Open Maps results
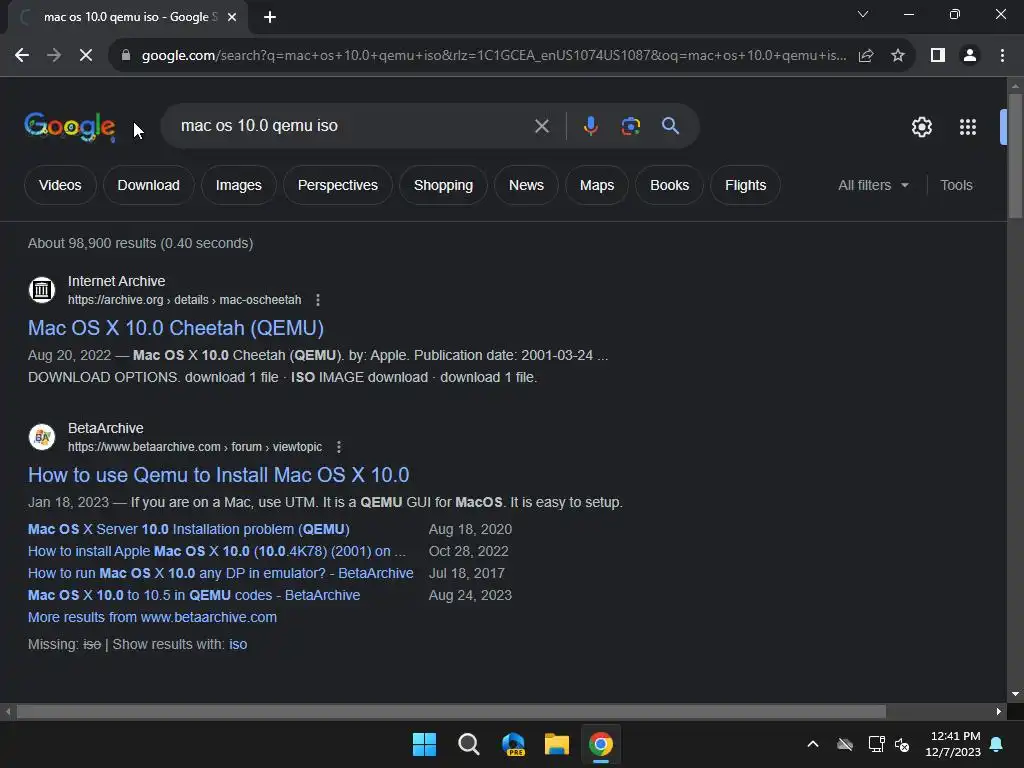 tap(597, 185)
